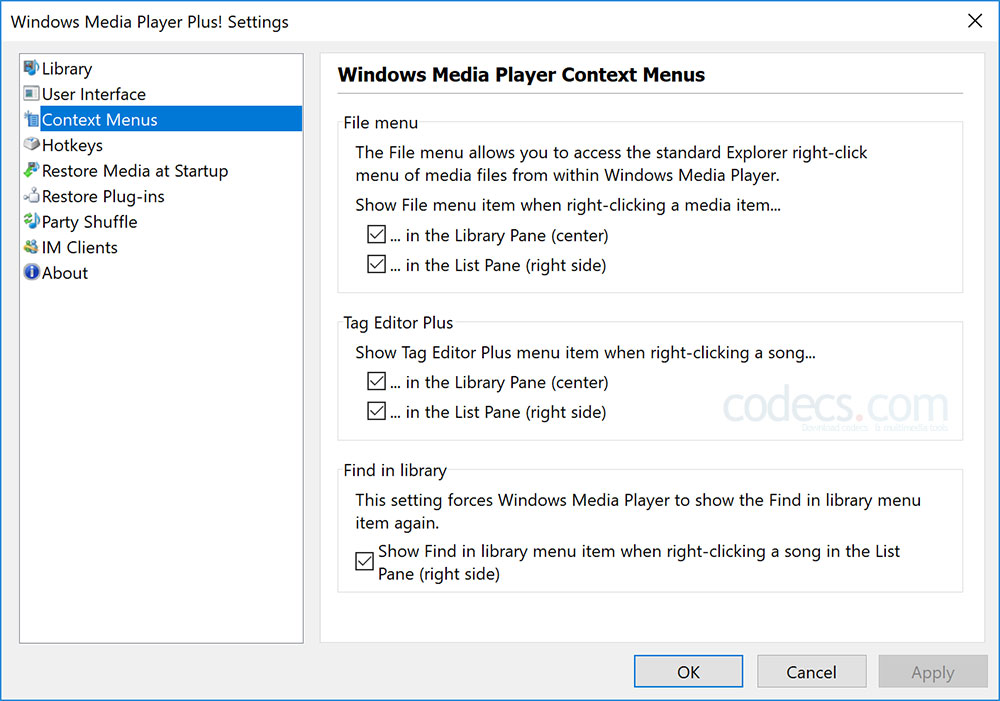This screenshot has height=701, width=1000.
Task: Uncheck File menu in the Library Pane
Action: pos(376,236)
